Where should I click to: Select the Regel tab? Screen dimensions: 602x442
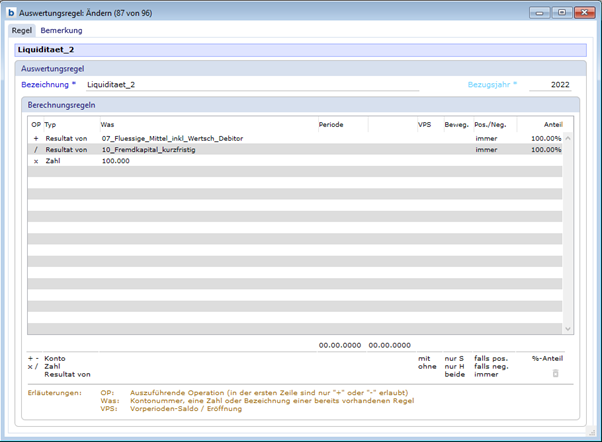tap(21, 31)
